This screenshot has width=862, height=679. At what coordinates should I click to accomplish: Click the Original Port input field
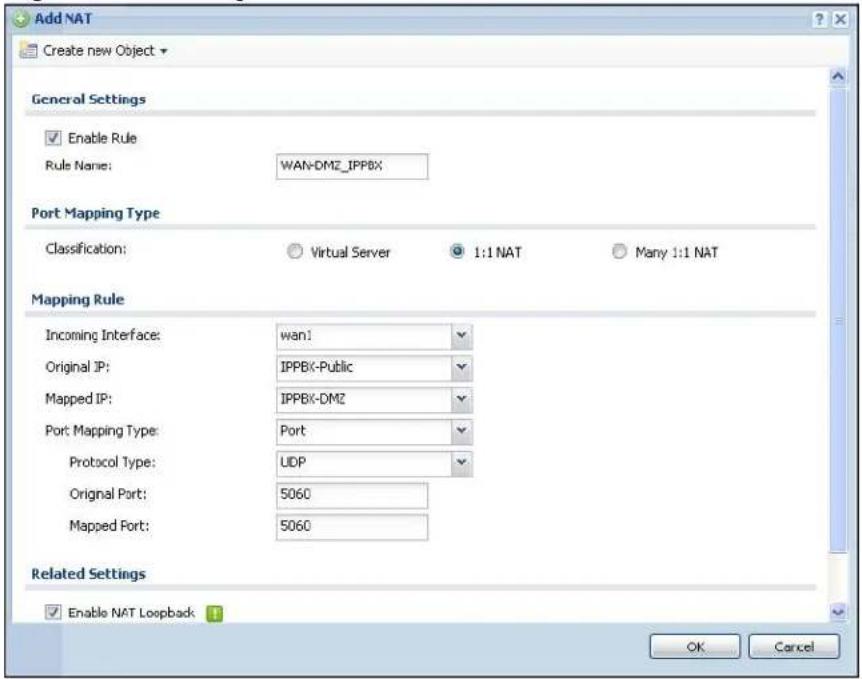click(x=352, y=495)
